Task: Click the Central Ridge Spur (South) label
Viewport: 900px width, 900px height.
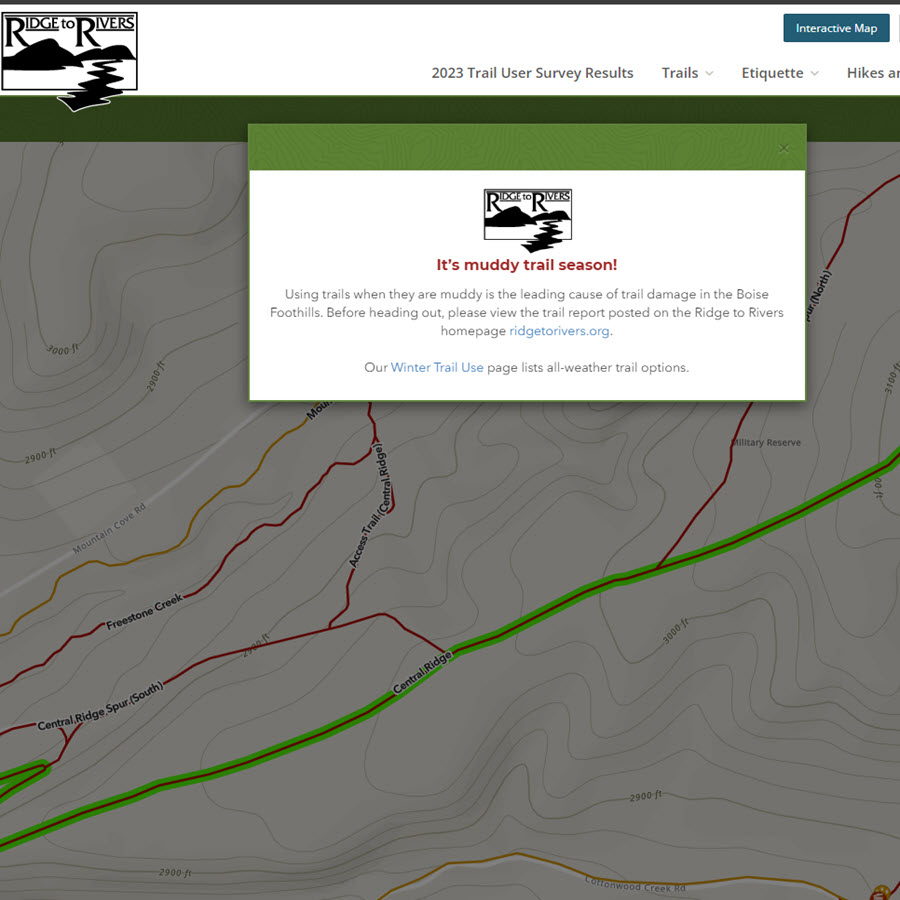Action: (100, 705)
